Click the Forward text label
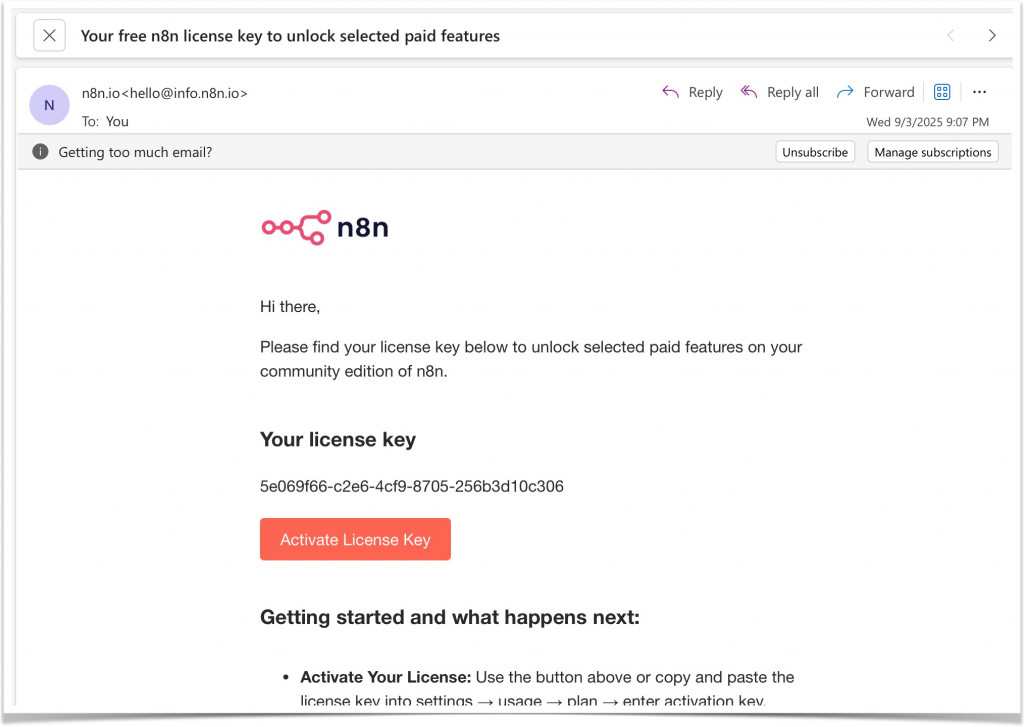Screen dimensions: 1024x727 (x=889, y=92)
